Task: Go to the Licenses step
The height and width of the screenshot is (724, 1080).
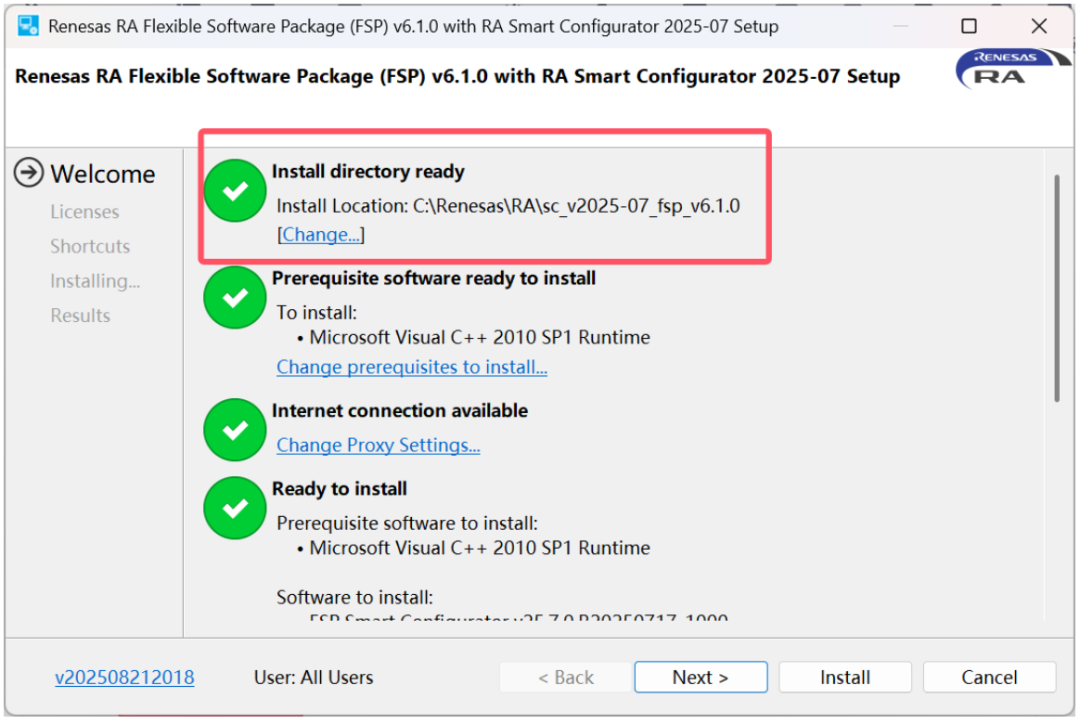Action: click(84, 212)
